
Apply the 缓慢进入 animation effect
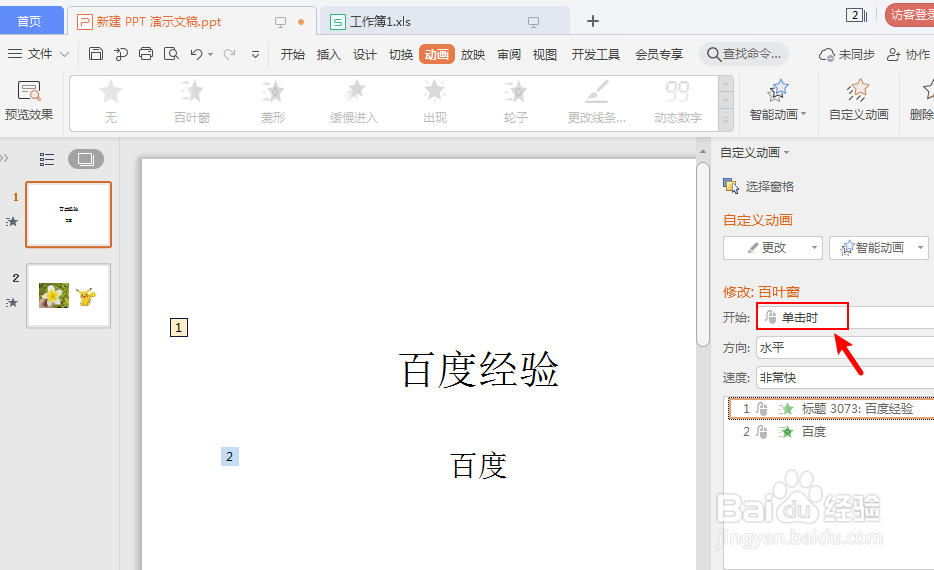tap(354, 102)
